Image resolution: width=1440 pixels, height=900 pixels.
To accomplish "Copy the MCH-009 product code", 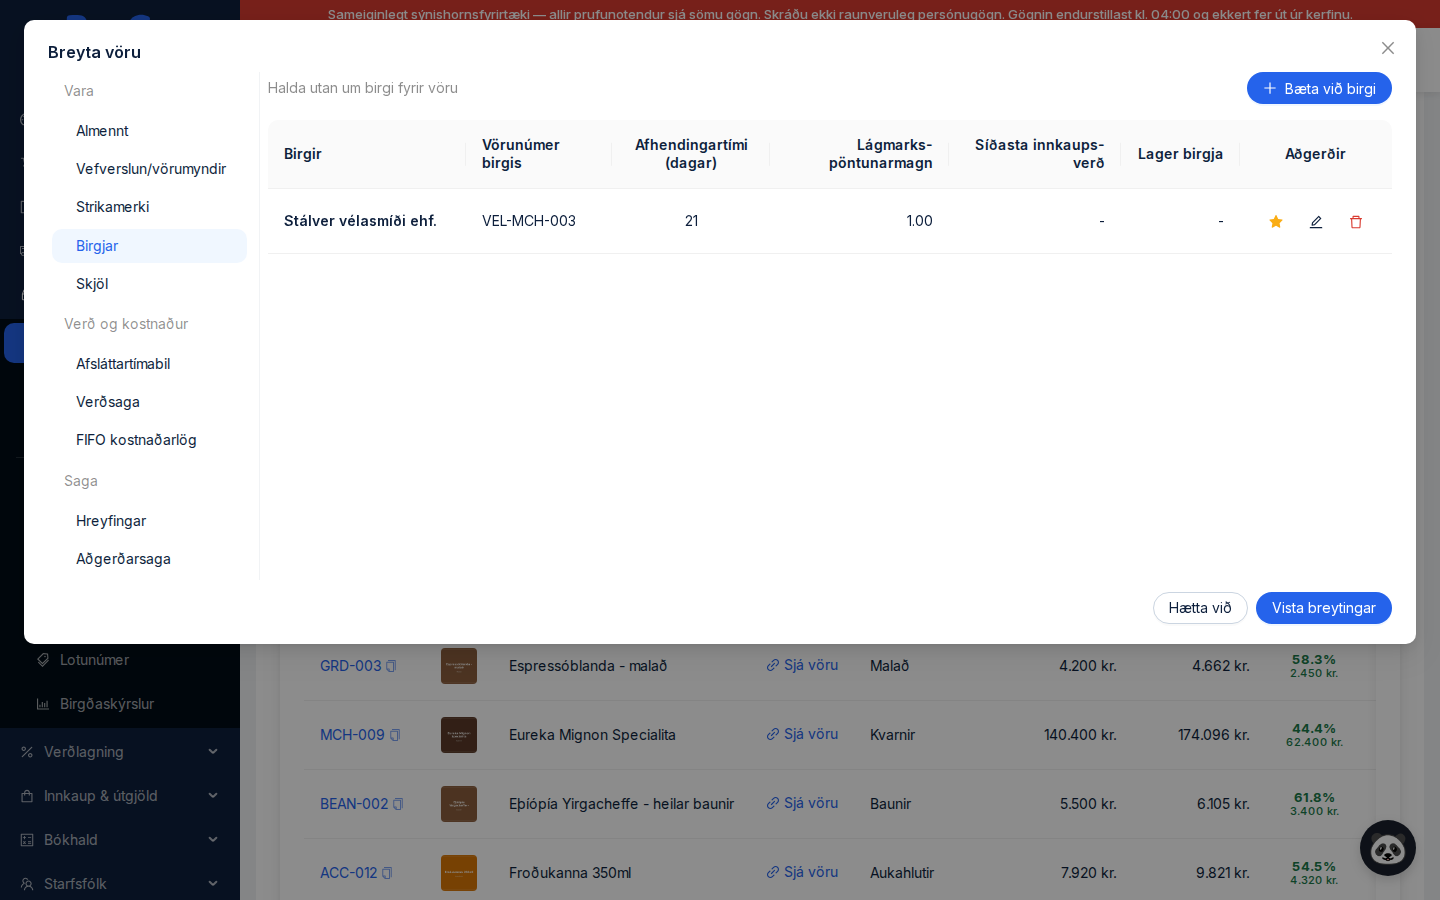I will [x=395, y=735].
